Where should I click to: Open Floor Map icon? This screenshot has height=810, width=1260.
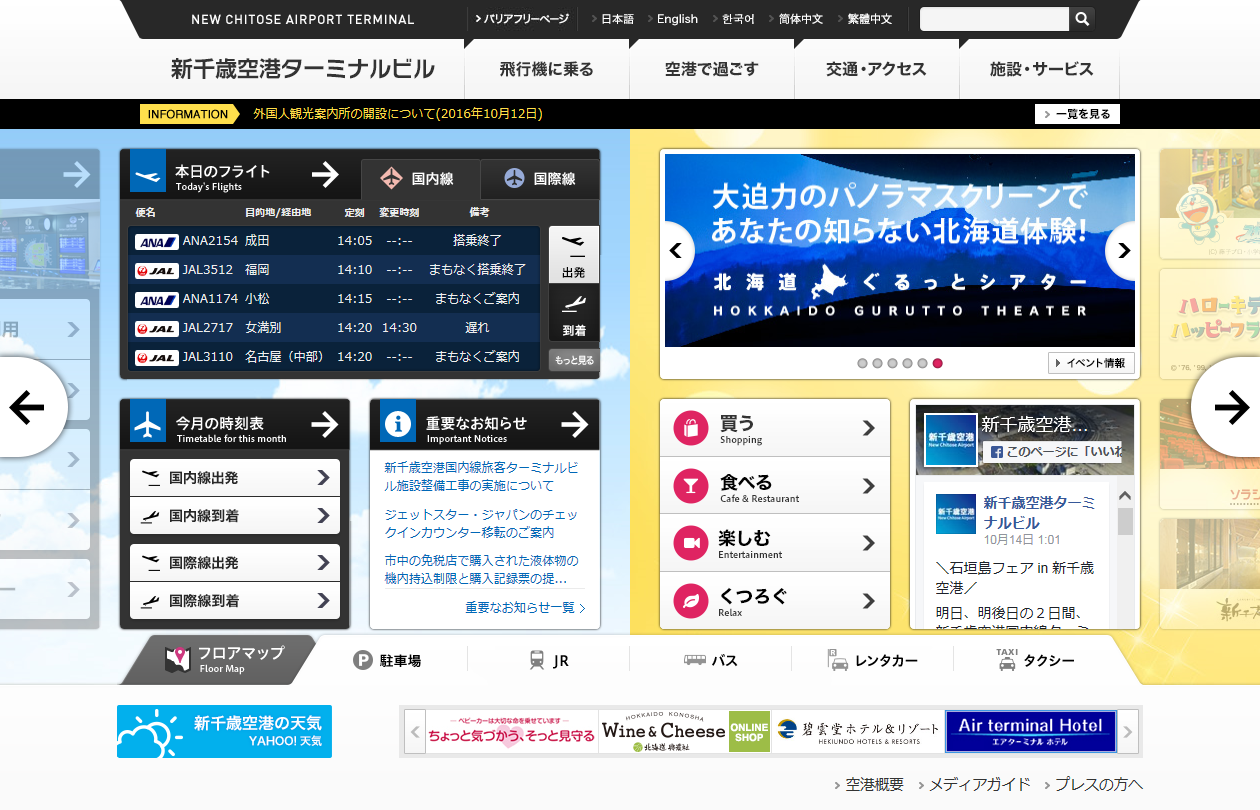(178, 660)
